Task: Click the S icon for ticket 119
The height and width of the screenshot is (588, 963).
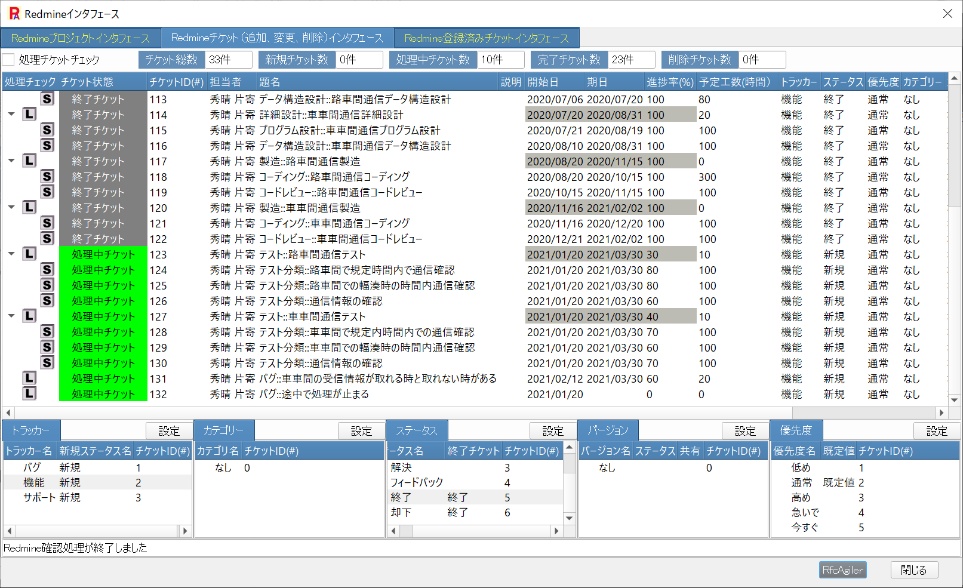Action: click(47, 192)
